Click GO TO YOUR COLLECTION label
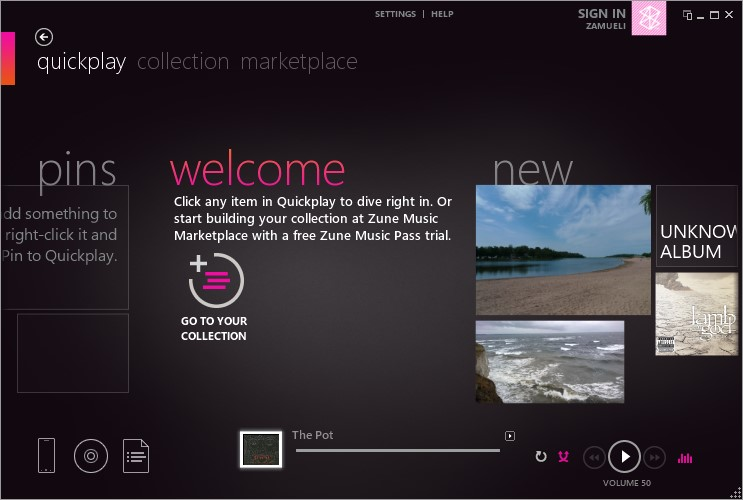 tap(214, 328)
